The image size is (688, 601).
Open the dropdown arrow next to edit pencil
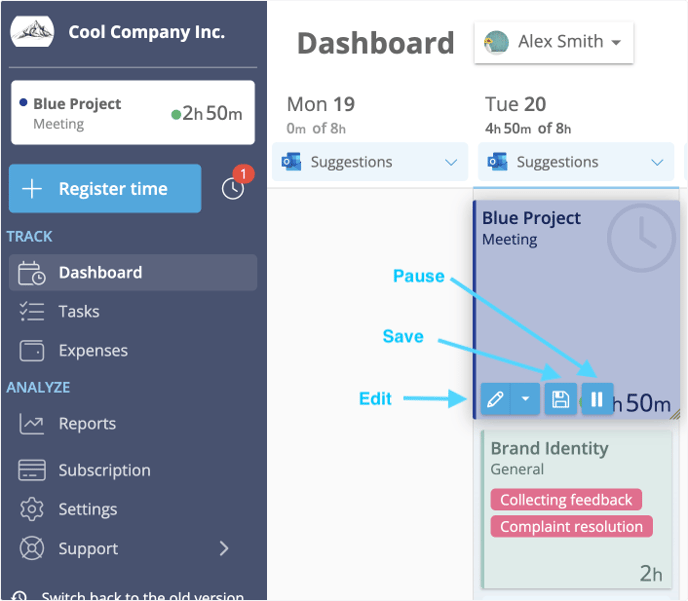pos(525,399)
